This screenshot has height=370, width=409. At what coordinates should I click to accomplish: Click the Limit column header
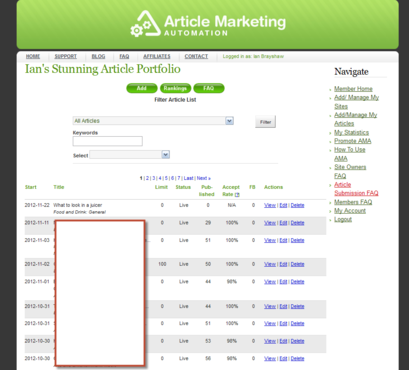point(161,187)
